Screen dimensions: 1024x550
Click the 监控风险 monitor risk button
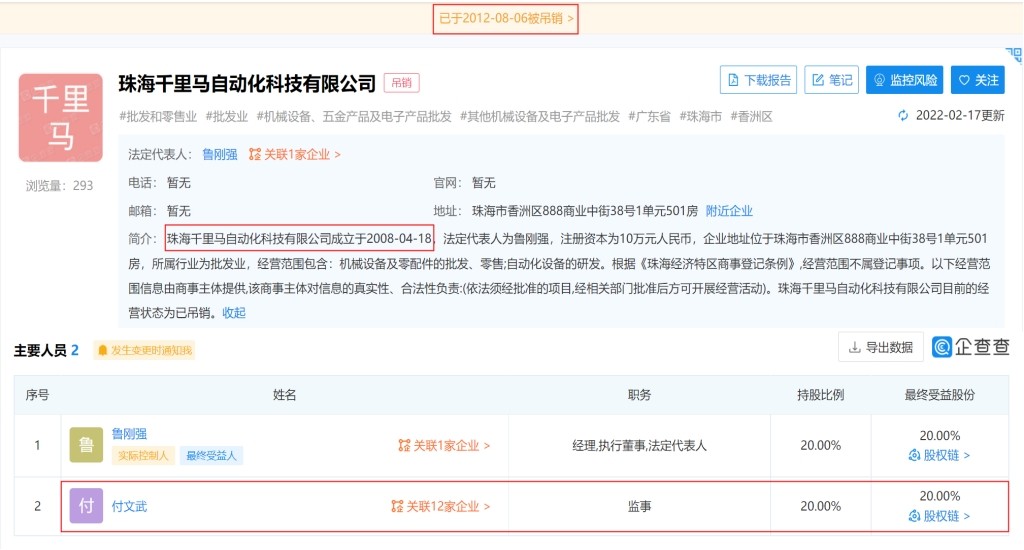coord(904,80)
